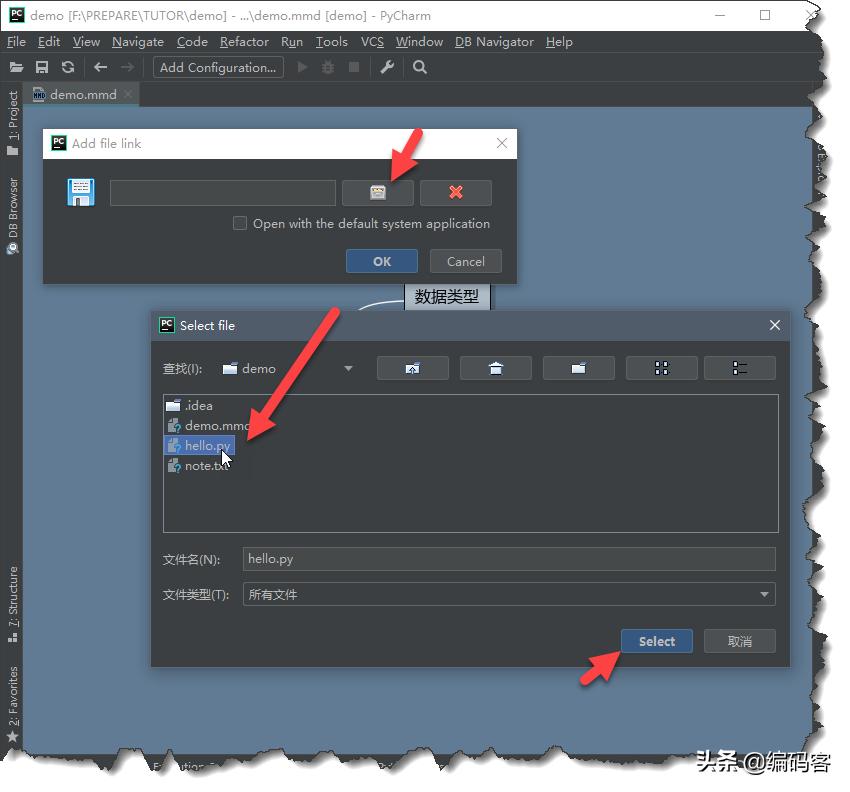
Task: Click Synchronize refresh icon in toolbar
Action: coord(68,67)
